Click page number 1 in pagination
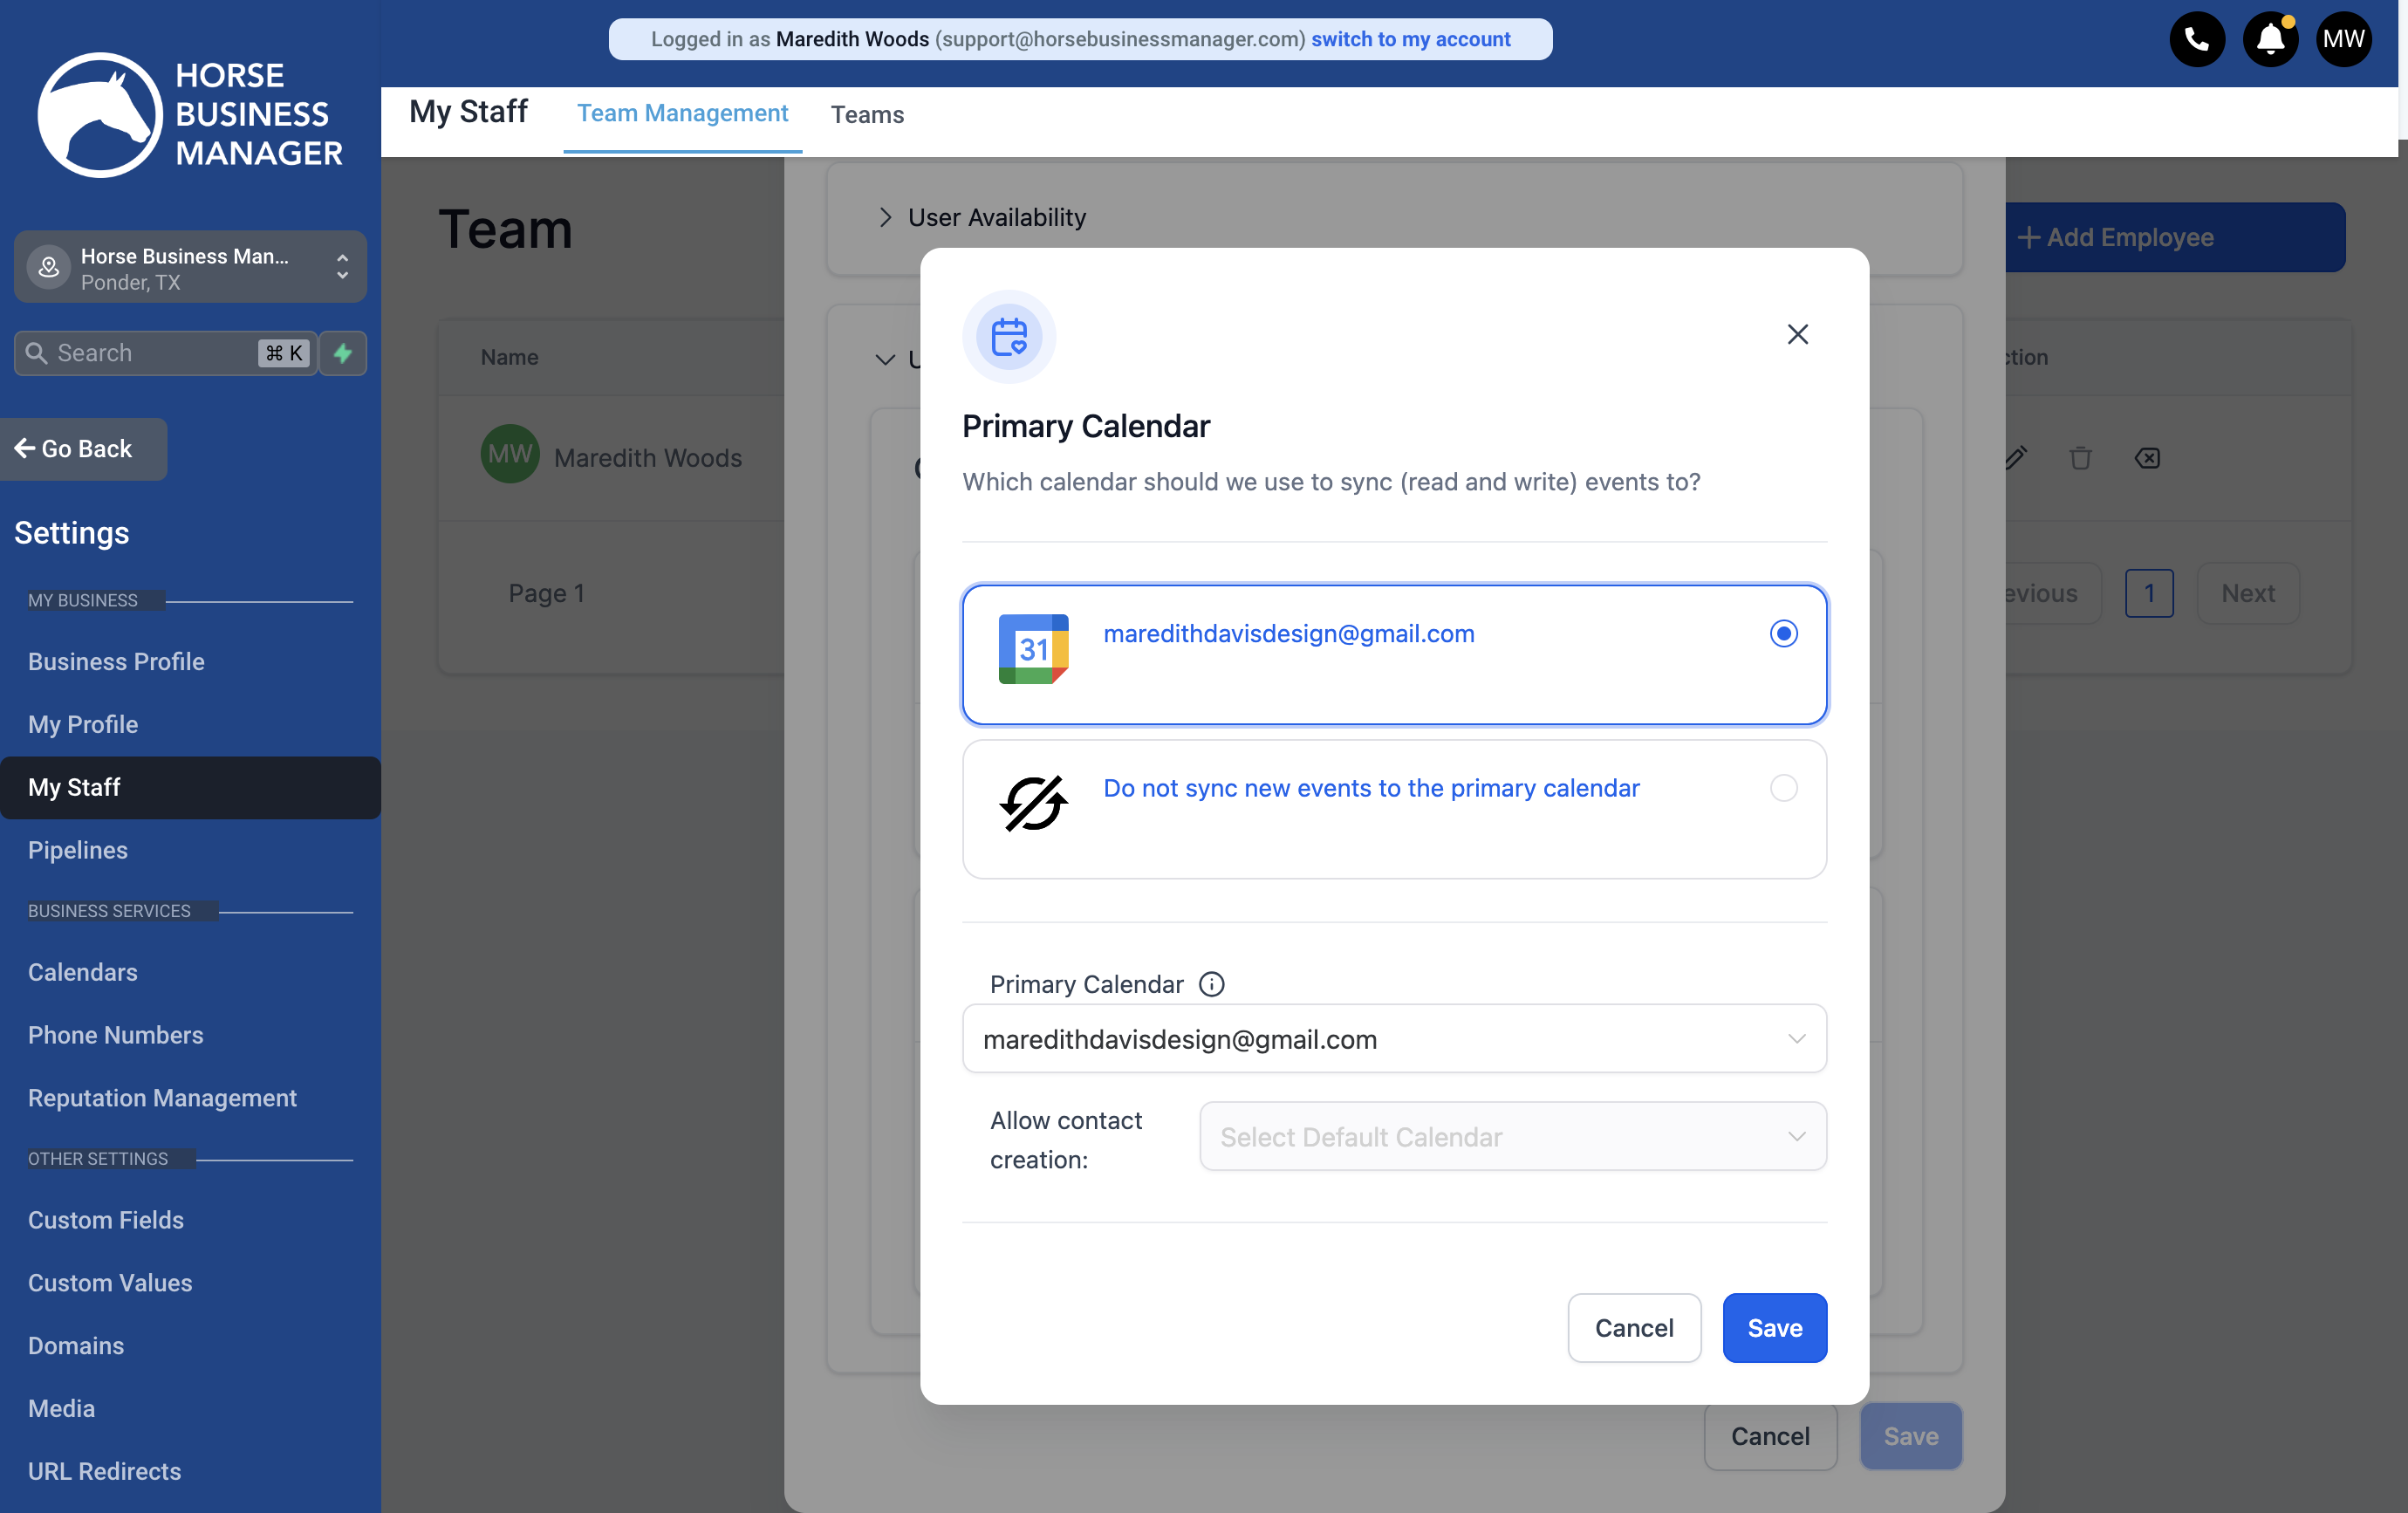 2149,594
